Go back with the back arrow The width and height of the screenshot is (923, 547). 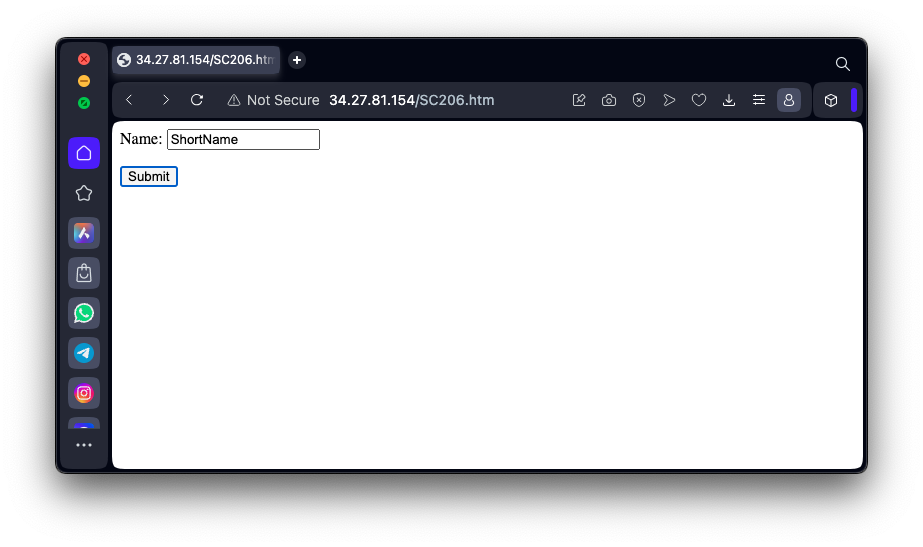click(129, 100)
